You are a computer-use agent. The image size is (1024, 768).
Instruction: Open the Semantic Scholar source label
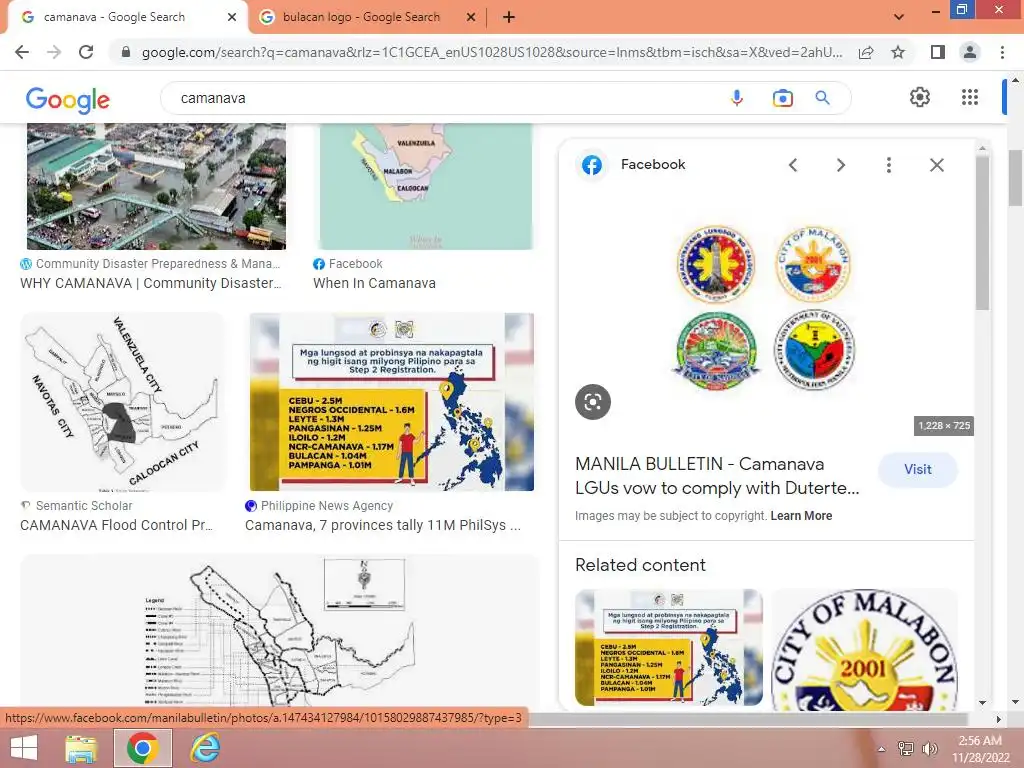pos(84,505)
